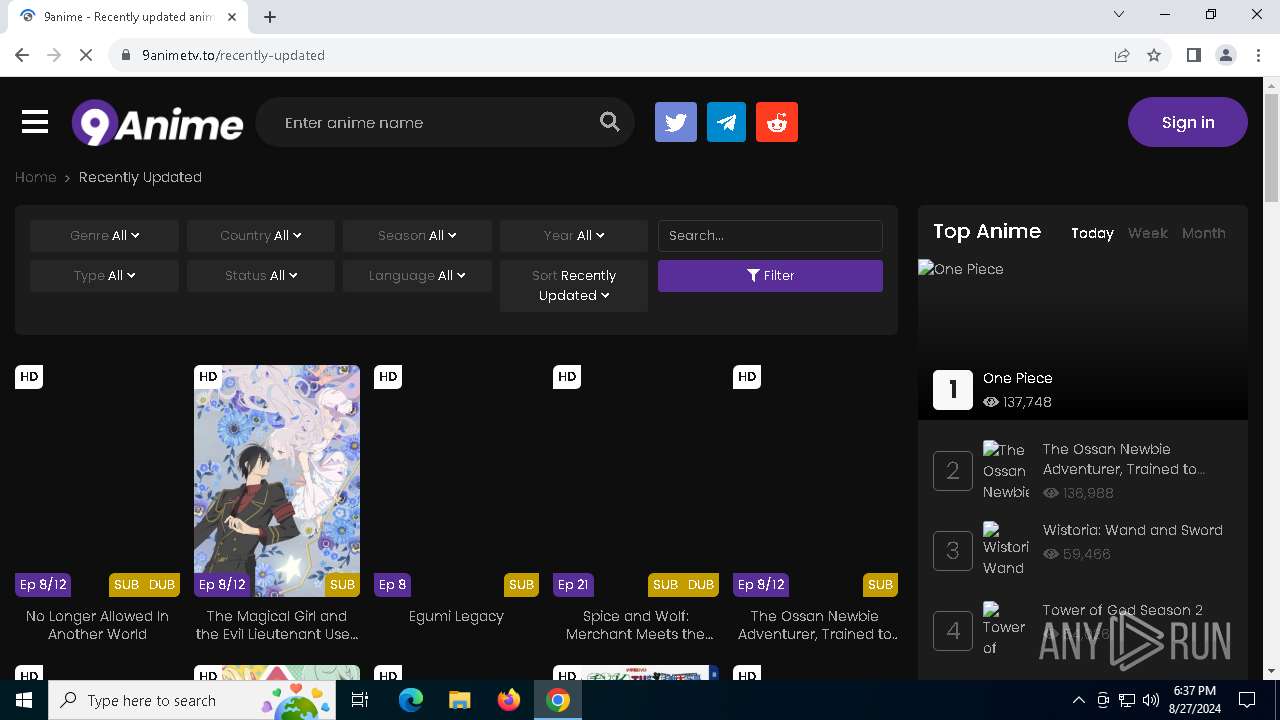This screenshot has height=720, width=1280.
Task: Switch Top Anime to Month tab
Action: (x=1203, y=233)
